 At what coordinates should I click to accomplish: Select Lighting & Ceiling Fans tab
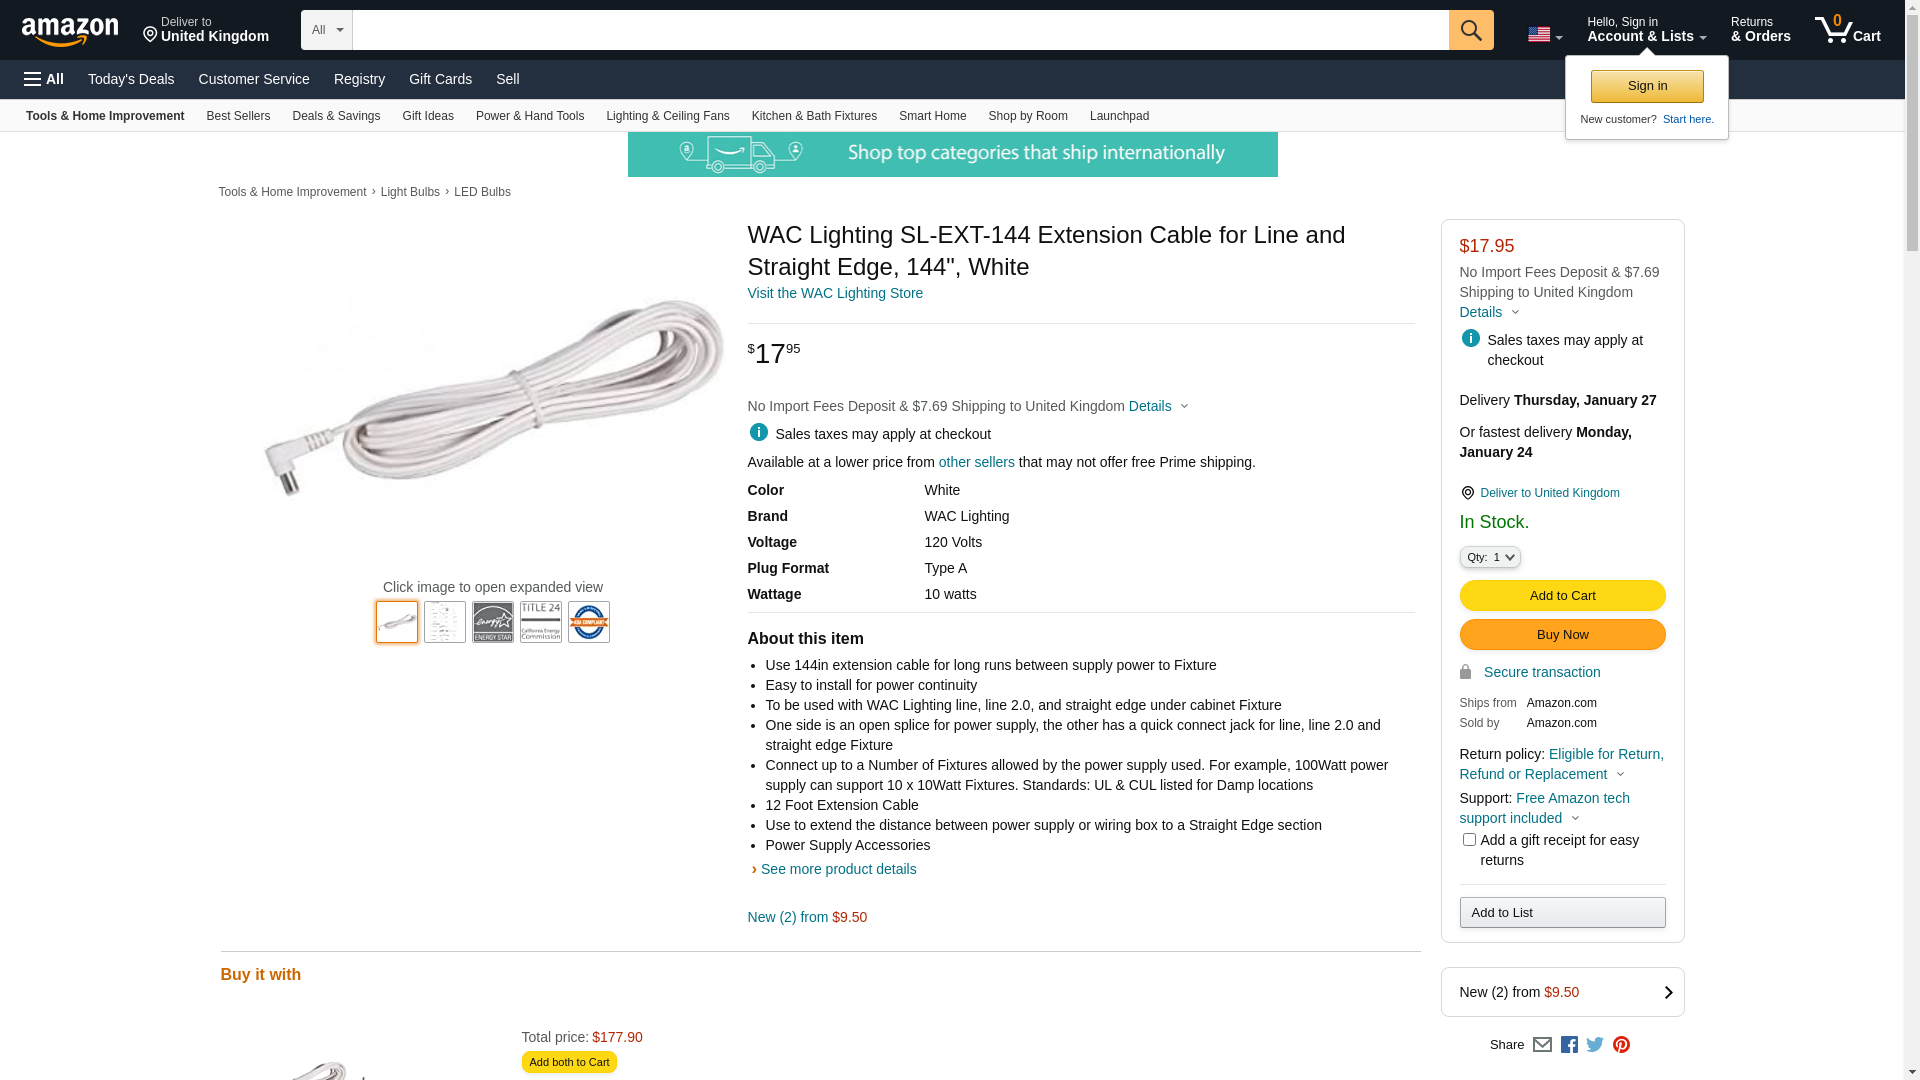click(x=667, y=116)
